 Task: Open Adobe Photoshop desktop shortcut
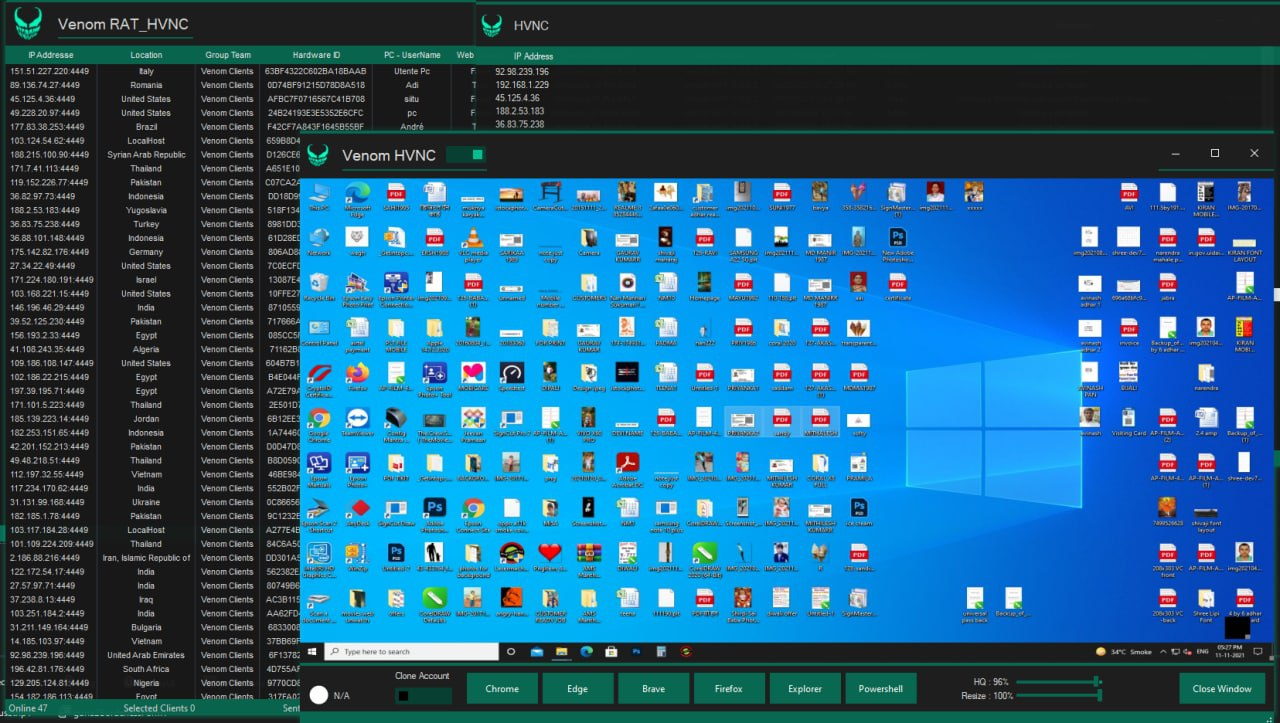(434, 514)
